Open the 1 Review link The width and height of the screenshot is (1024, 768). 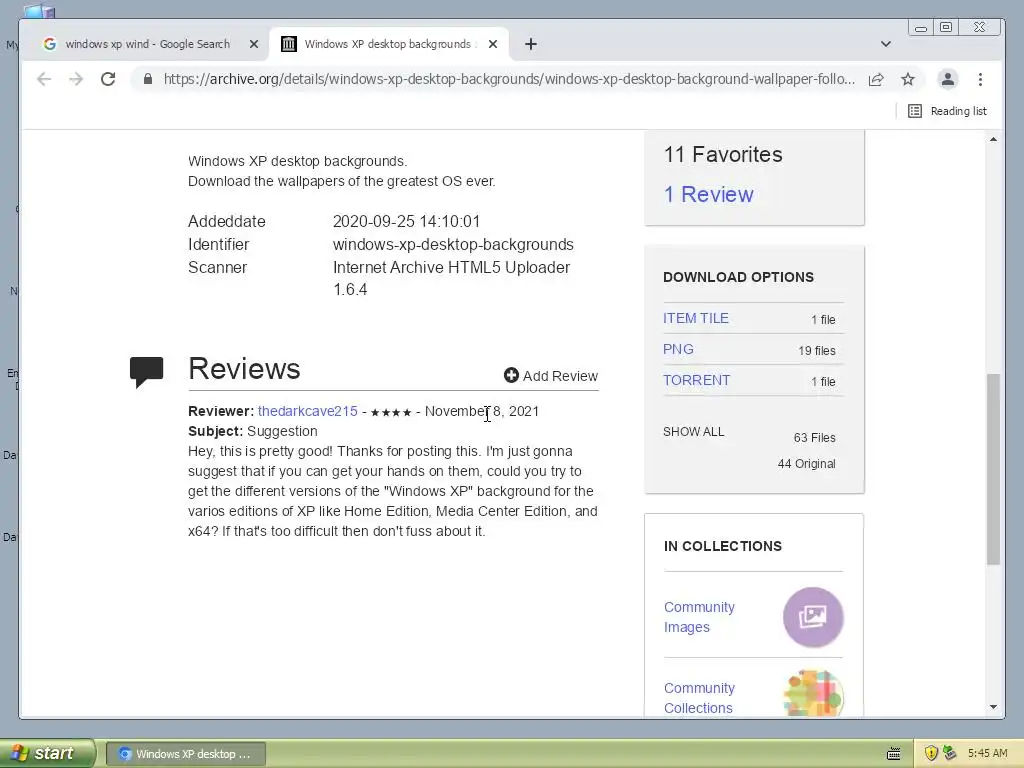pyautogui.click(x=709, y=194)
